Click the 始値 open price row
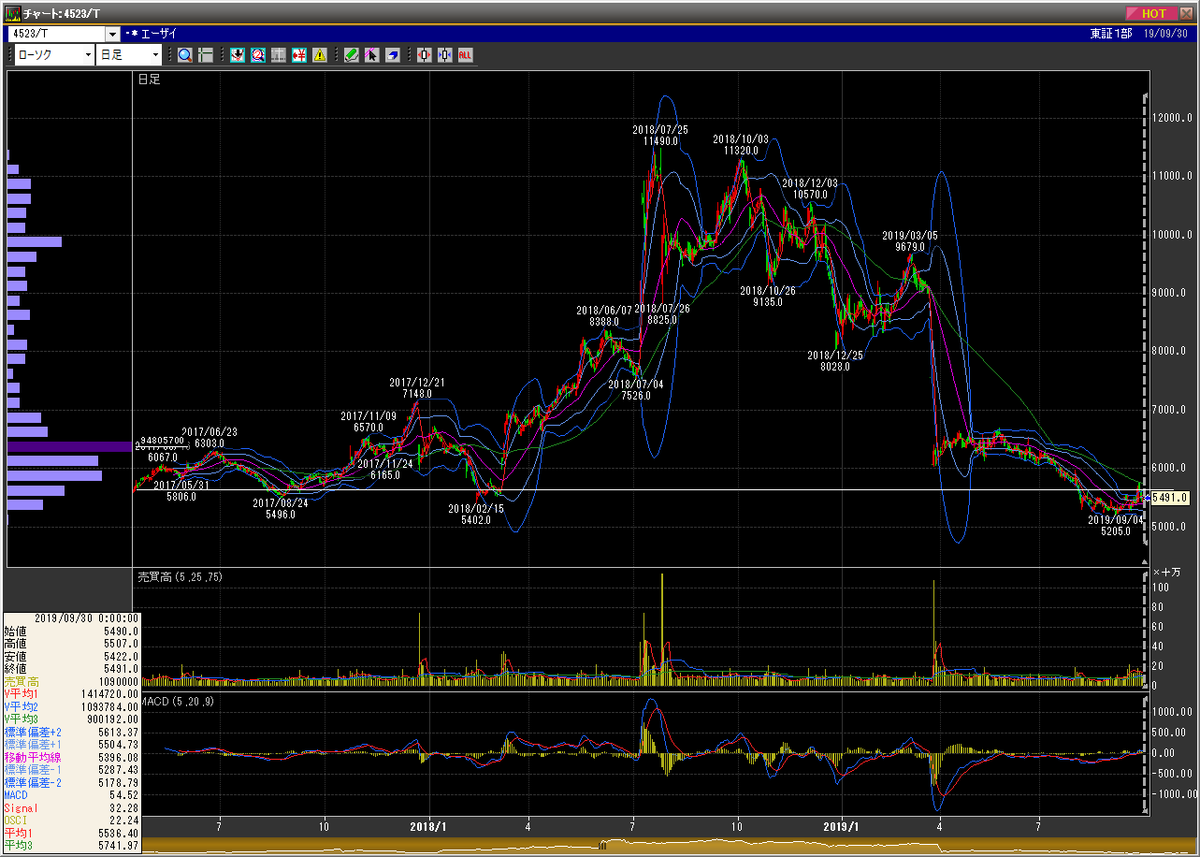 point(71,632)
